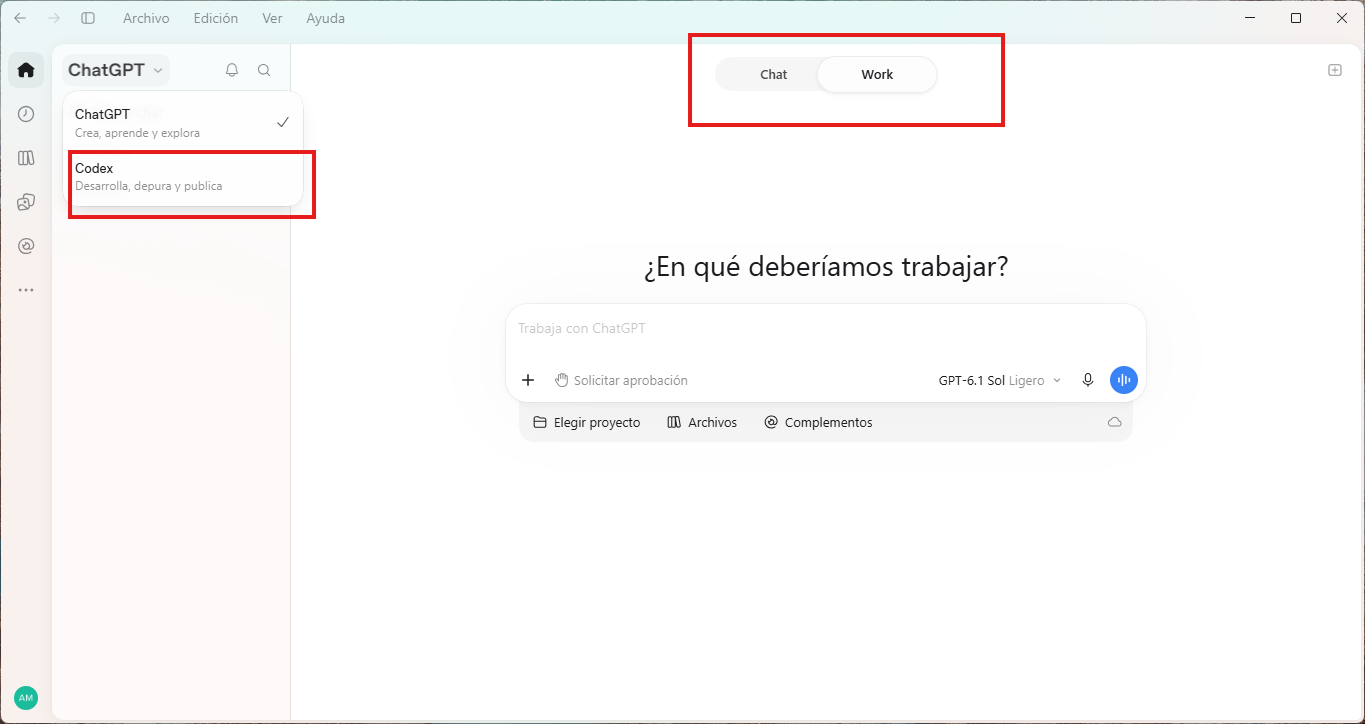Start dictation with the microphone icon
Viewport: 1365px width, 724px height.
[1088, 380]
